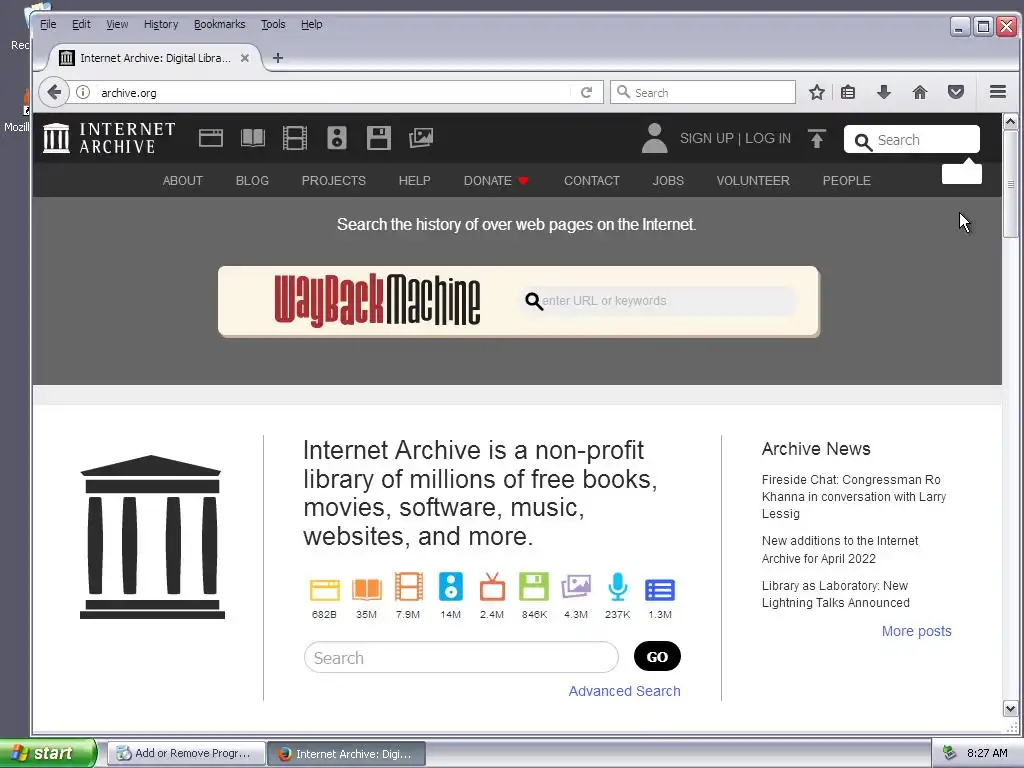Click the PROJECTS link
1024x768 pixels.
pyautogui.click(x=334, y=180)
